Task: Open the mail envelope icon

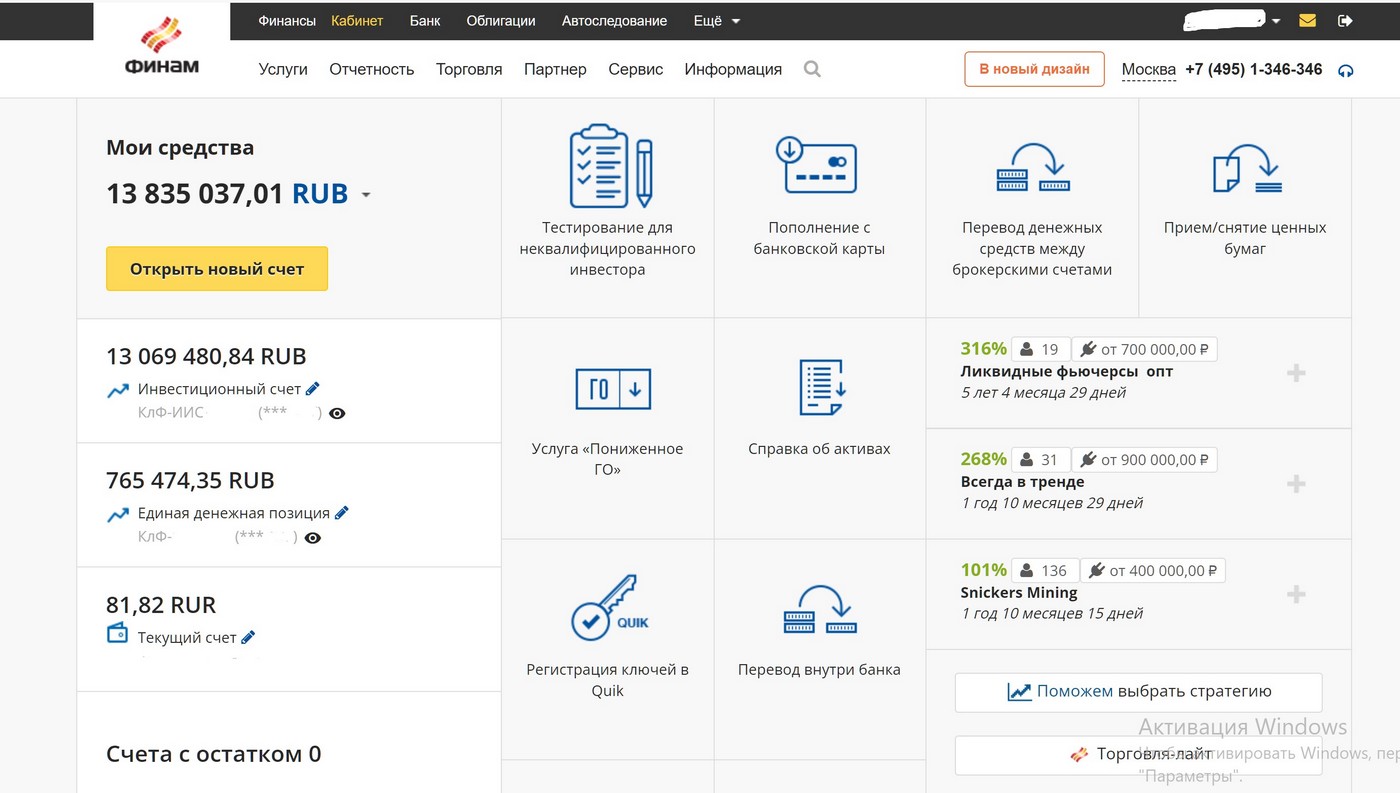Action: [1307, 20]
